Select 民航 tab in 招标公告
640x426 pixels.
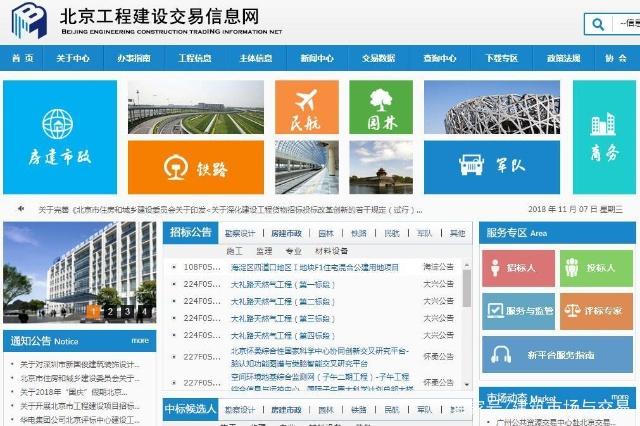(x=392, y=233)
